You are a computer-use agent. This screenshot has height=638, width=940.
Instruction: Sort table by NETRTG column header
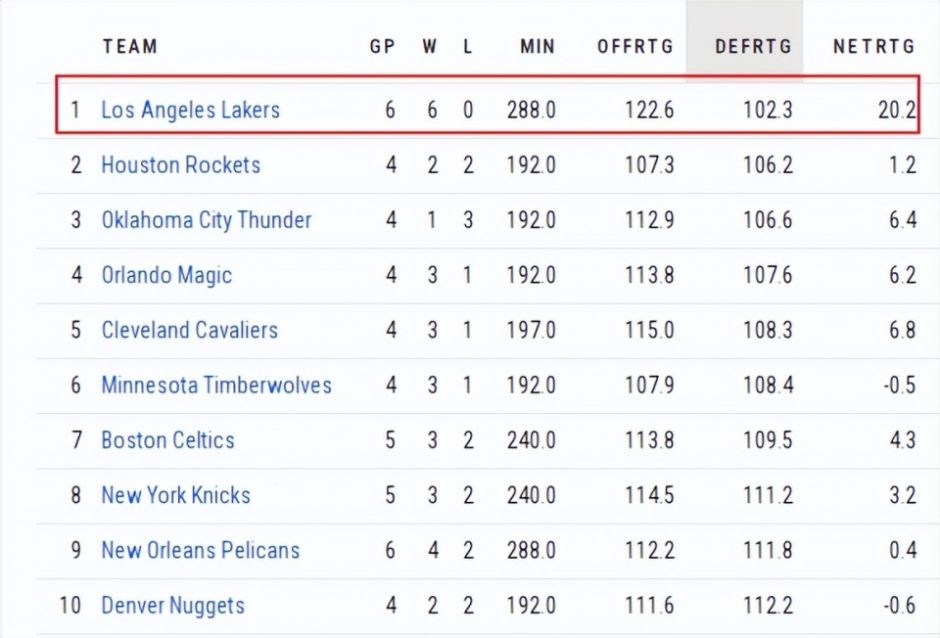click(874, 46)
